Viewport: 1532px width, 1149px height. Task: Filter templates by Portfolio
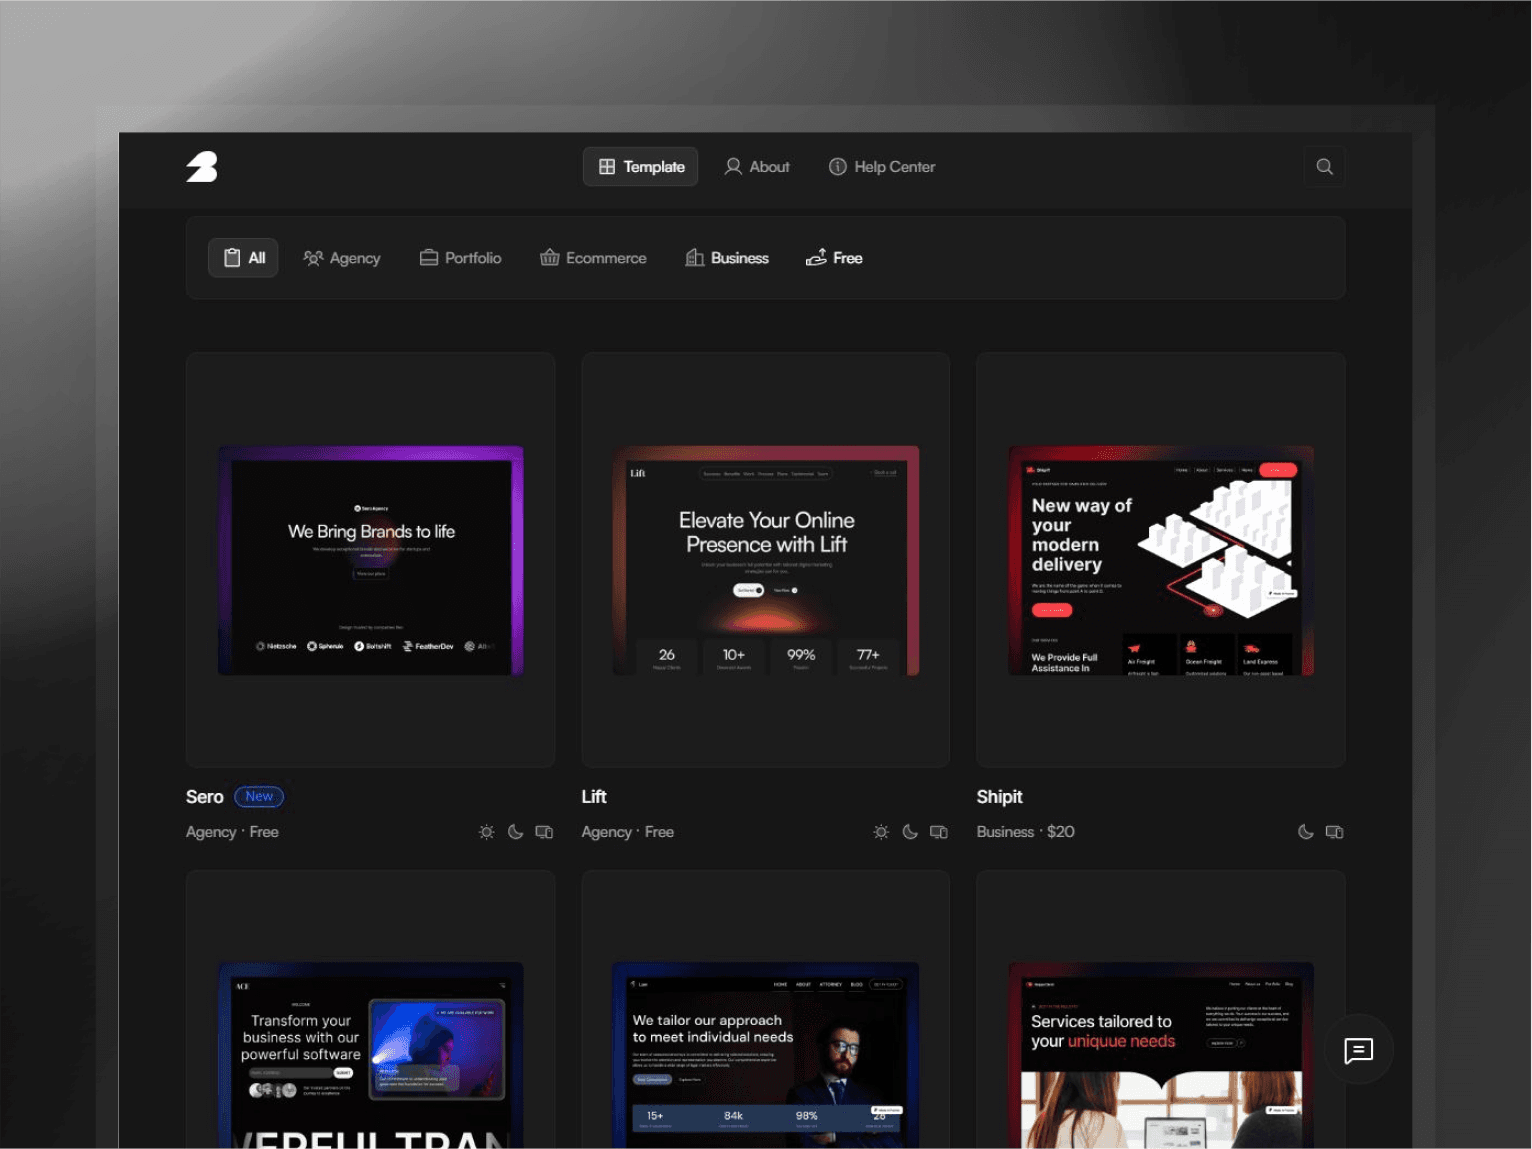[x=460, y=258]
